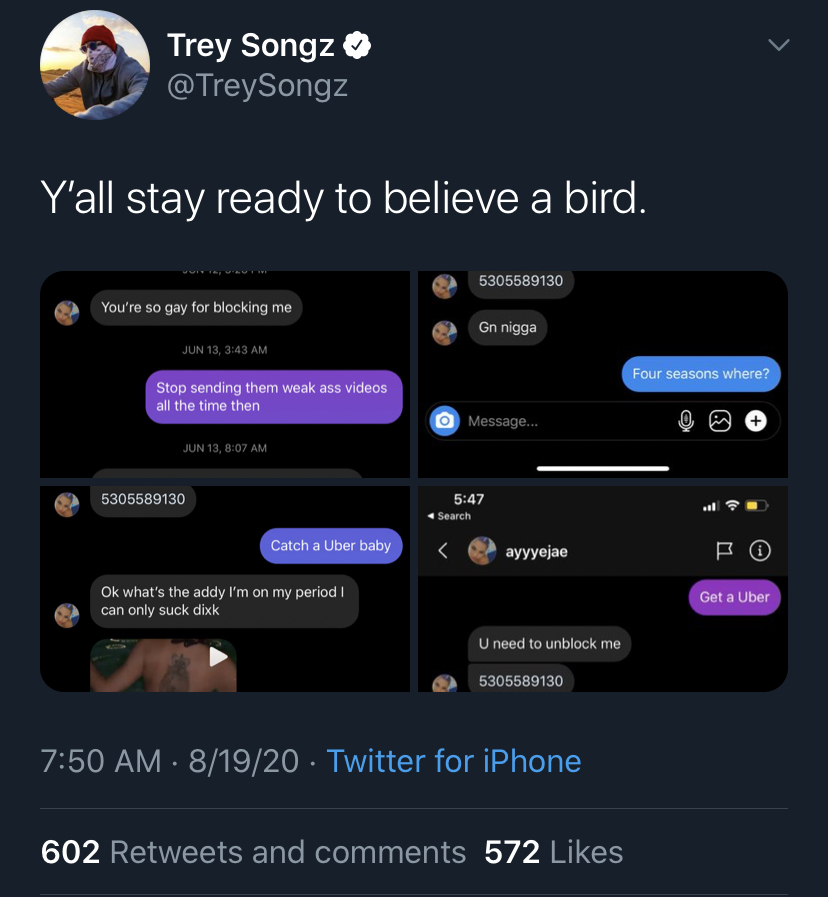View the 602 Retweets and comments

pyautogui.click(x=253, y=852)
